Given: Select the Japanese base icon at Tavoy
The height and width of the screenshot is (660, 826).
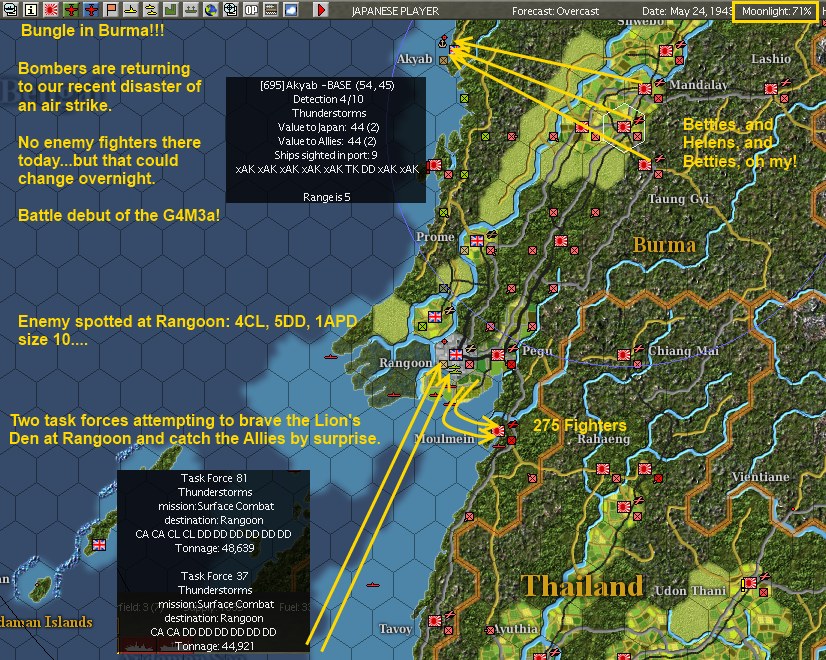Looking at the screenshot, I should tap(435, 621).
